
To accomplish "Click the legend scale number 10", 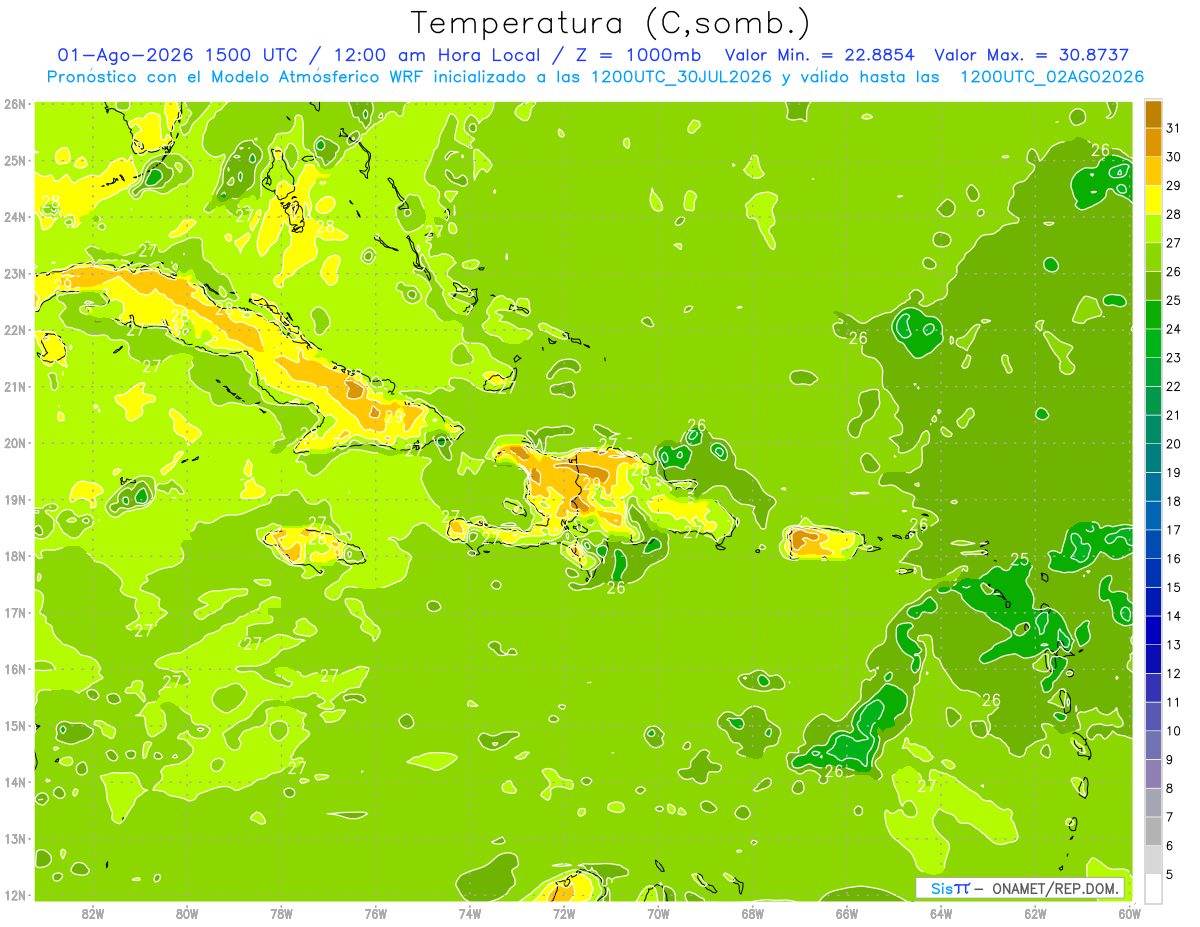I will point(1173,731).
